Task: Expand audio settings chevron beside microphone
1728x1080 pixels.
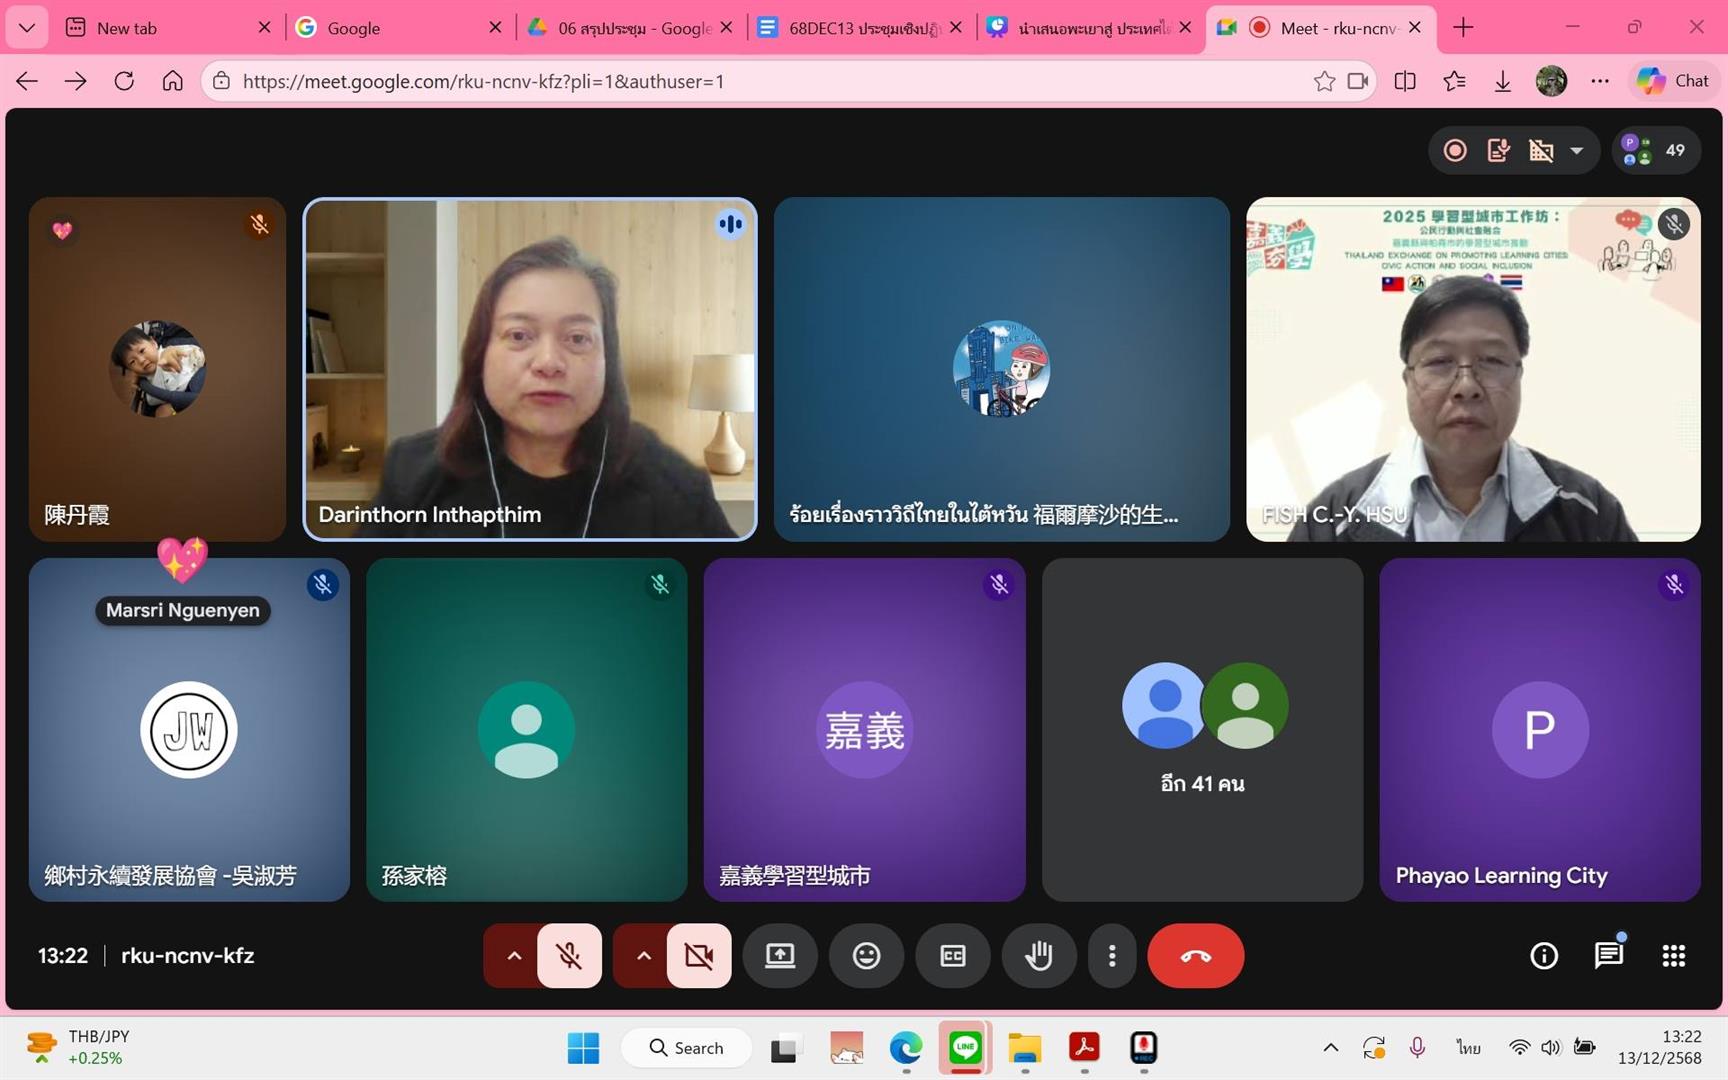Action: [x=514, y=956]
